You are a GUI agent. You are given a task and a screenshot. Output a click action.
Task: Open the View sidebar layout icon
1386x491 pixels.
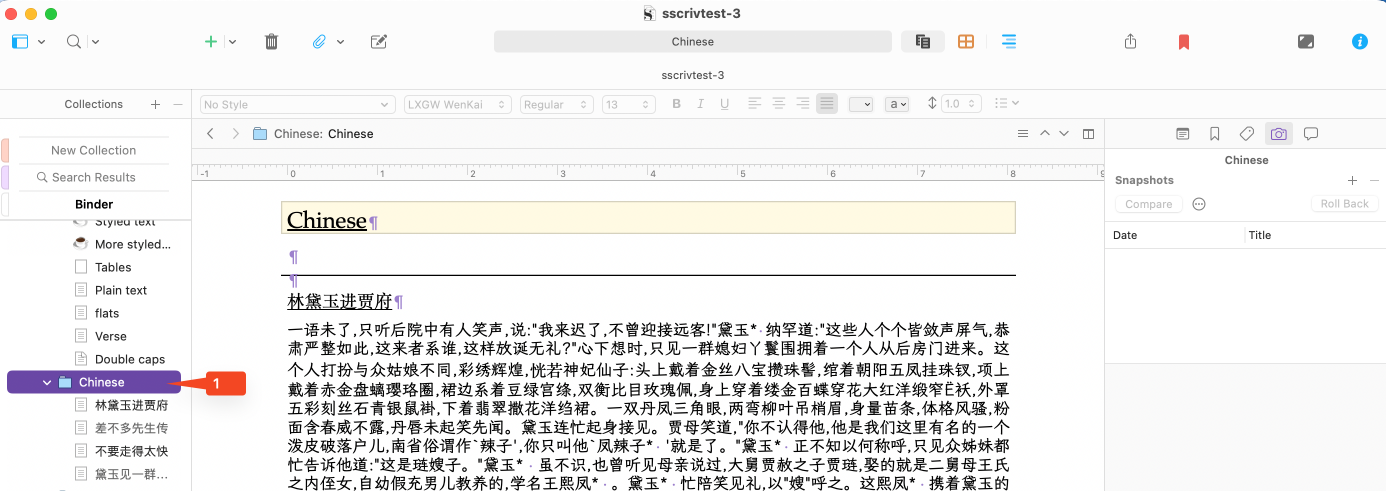tap(21, 42)
